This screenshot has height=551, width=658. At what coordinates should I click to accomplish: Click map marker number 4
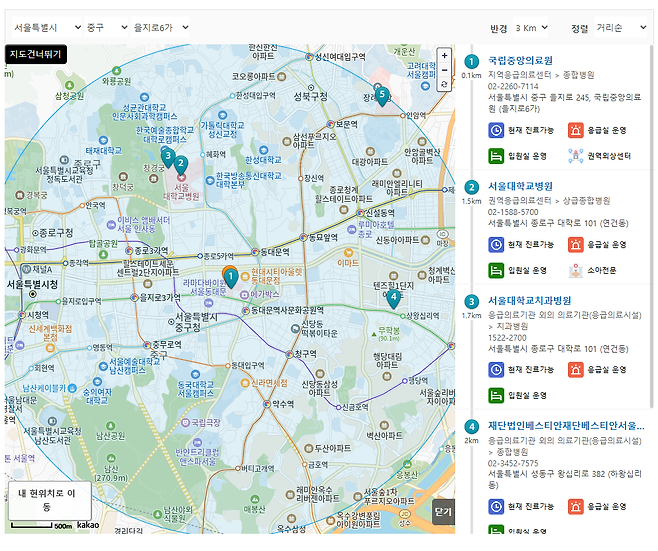tap(394, 297)
